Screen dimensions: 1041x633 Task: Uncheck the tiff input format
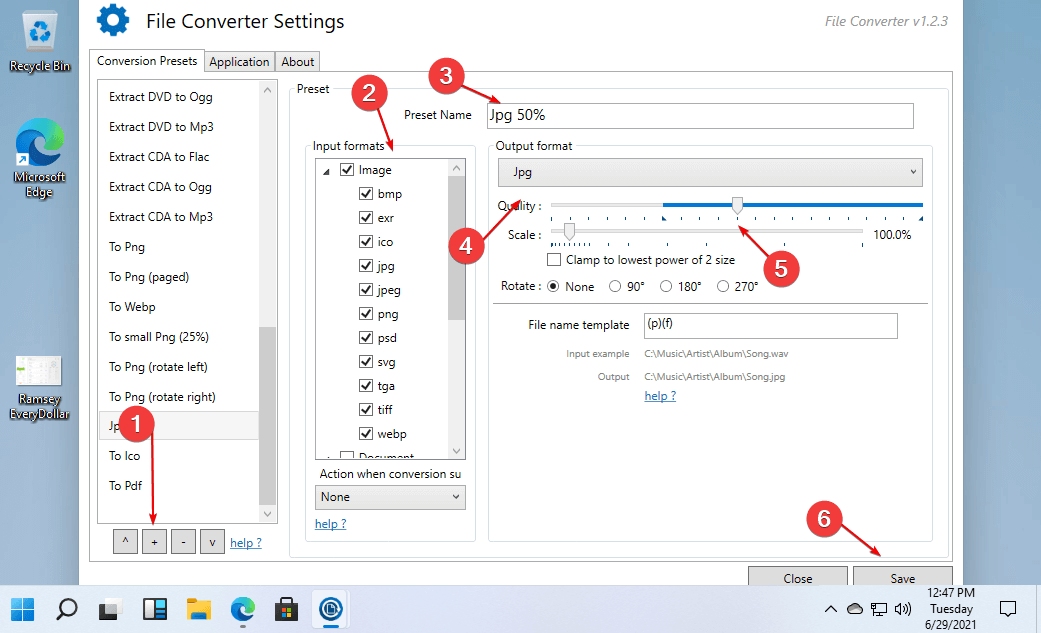click(366, 409)
